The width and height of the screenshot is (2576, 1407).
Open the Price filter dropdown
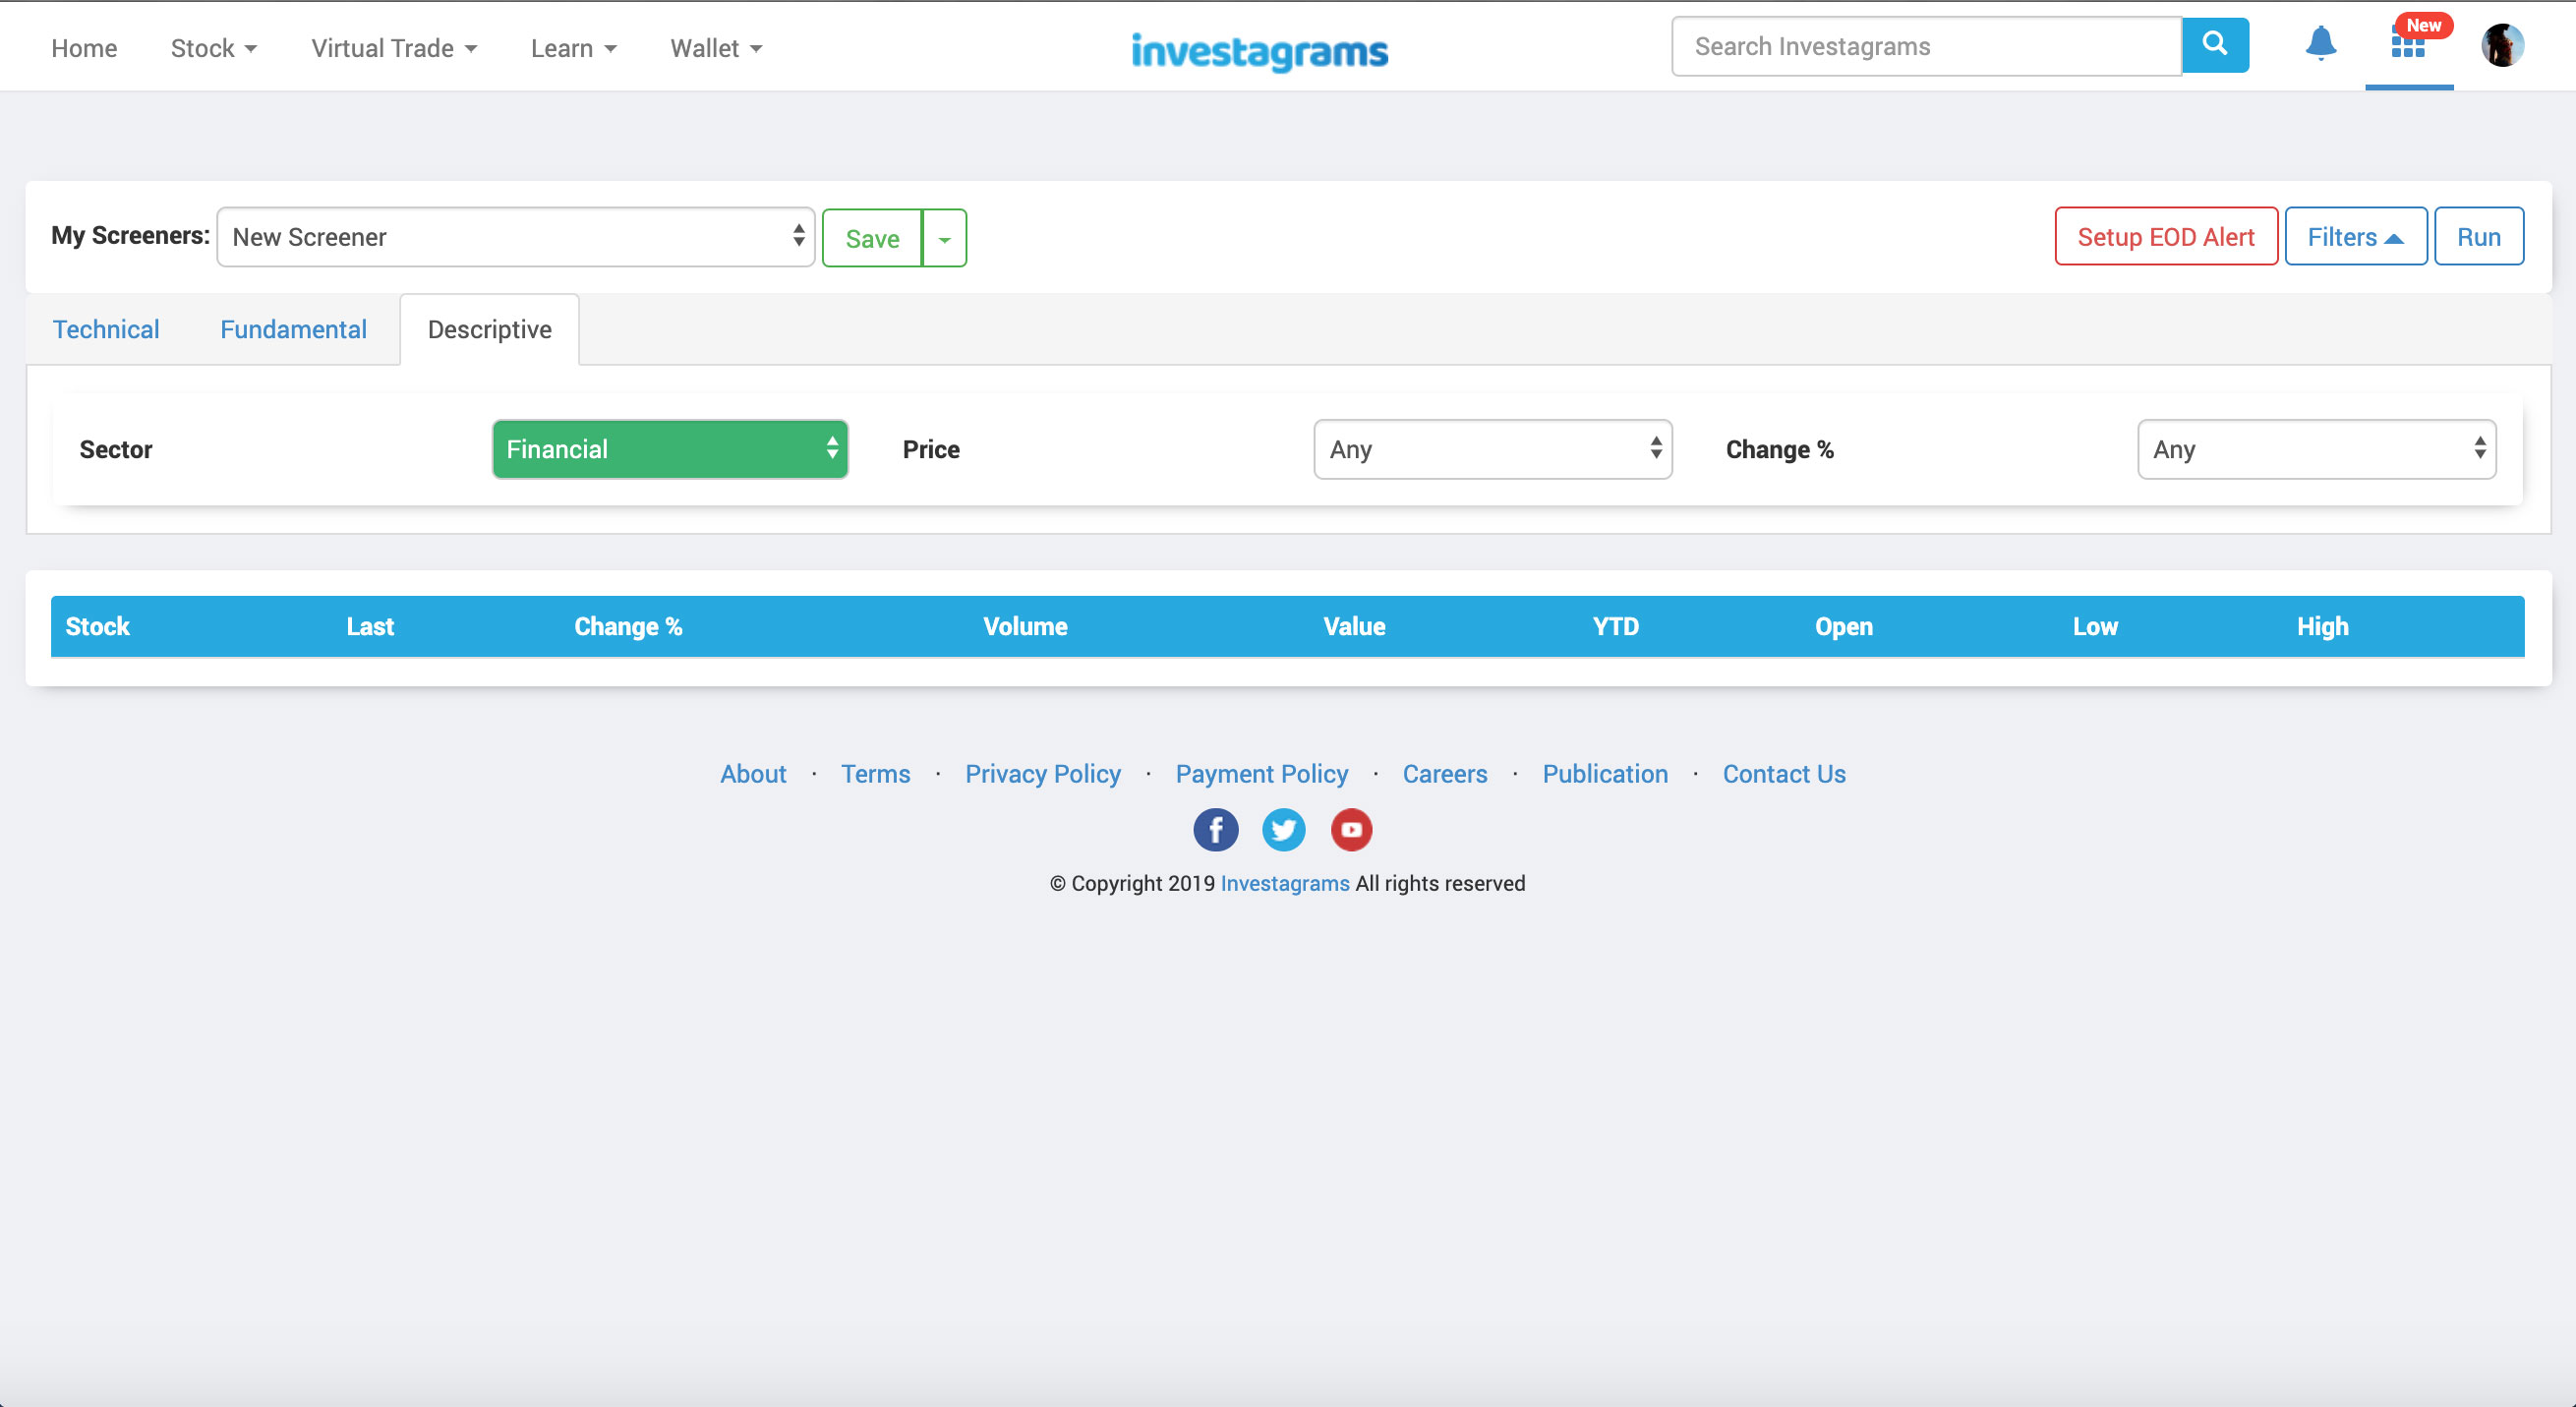[x=1492, y=449]
